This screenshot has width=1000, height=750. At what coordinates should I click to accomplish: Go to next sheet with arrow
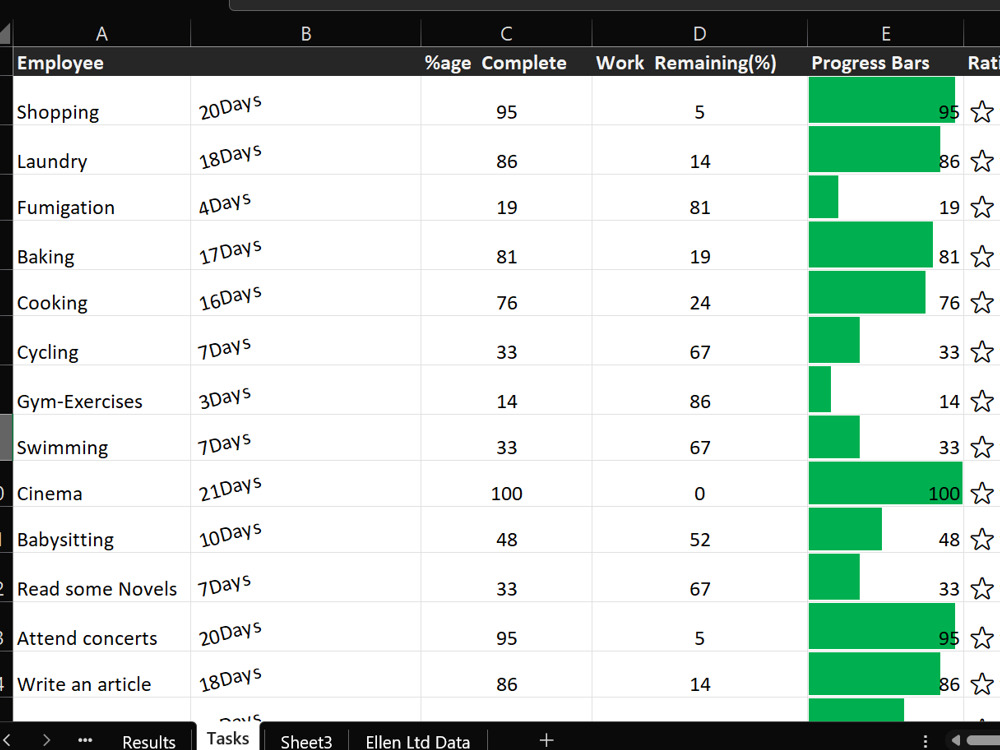tap(46, 740)
